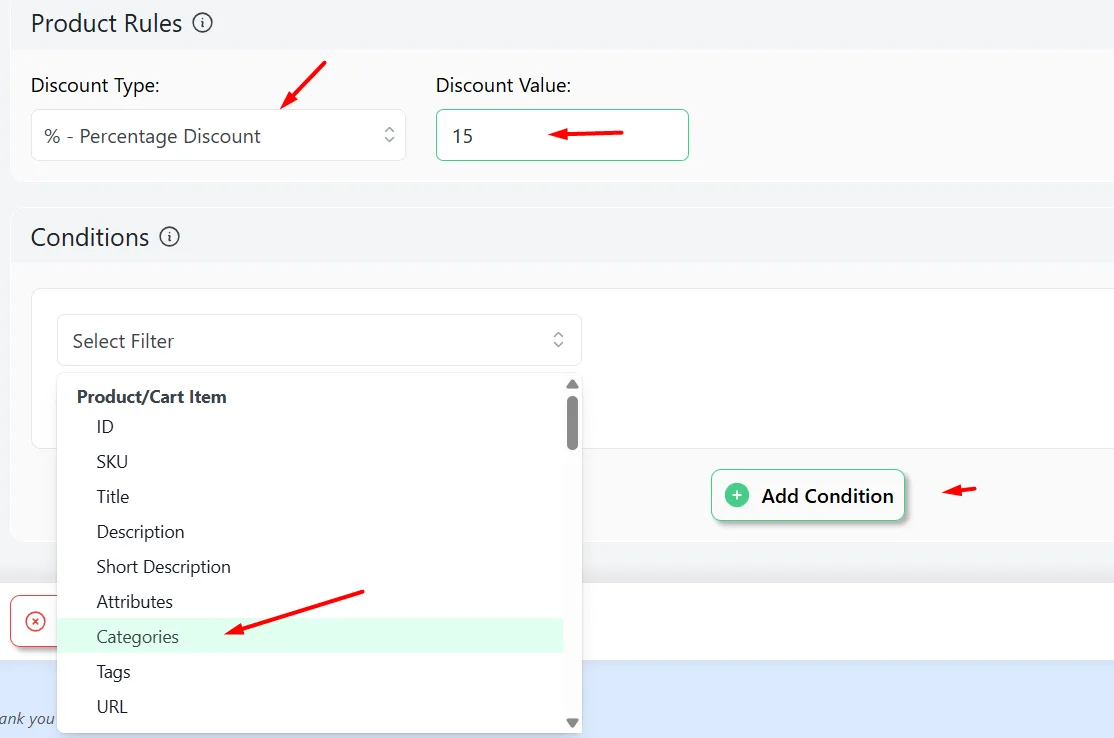Click the Product/Cart Item group header

[x=151, y=397]
